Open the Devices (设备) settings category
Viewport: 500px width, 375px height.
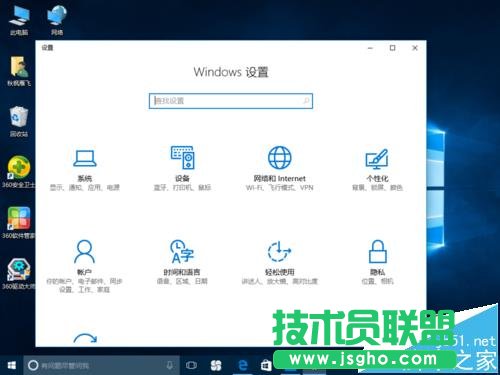click(x=182, y=168)
